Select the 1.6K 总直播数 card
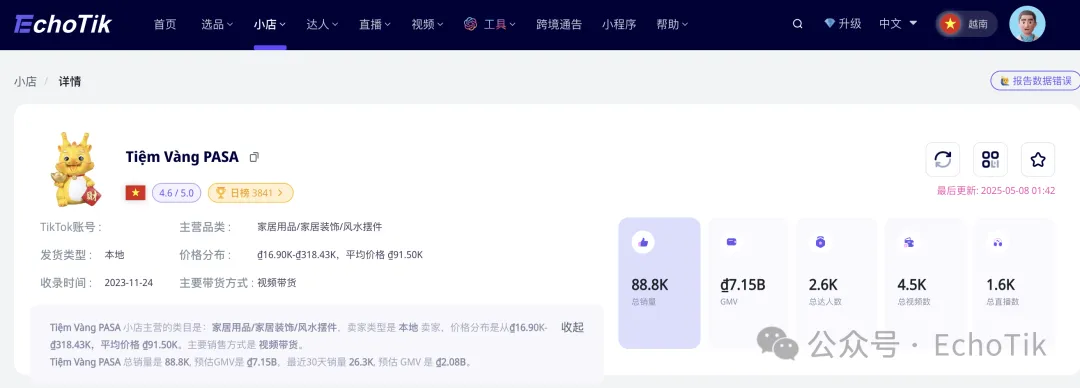The width and height of the screenshot is (1080, 388). click(x=1014, y=283)
